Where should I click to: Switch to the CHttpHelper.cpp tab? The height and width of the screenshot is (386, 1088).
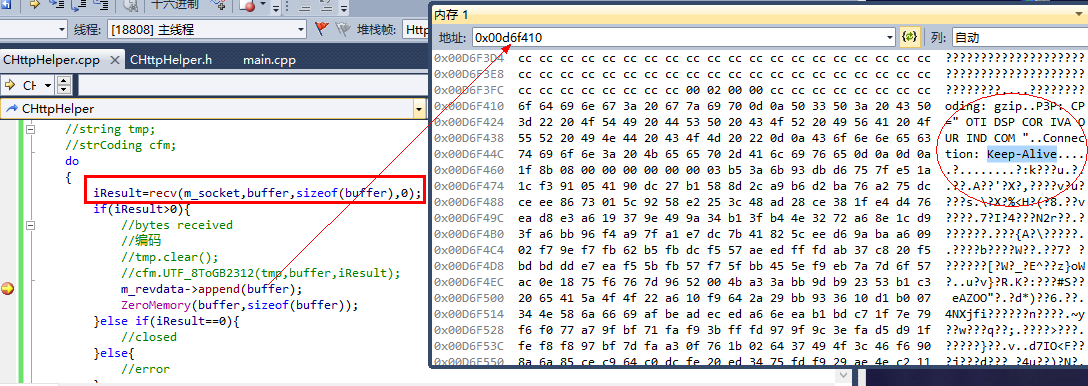coord(52,60)
